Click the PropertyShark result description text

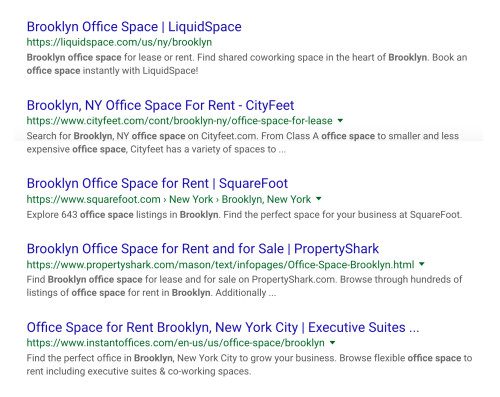[244, 286]
